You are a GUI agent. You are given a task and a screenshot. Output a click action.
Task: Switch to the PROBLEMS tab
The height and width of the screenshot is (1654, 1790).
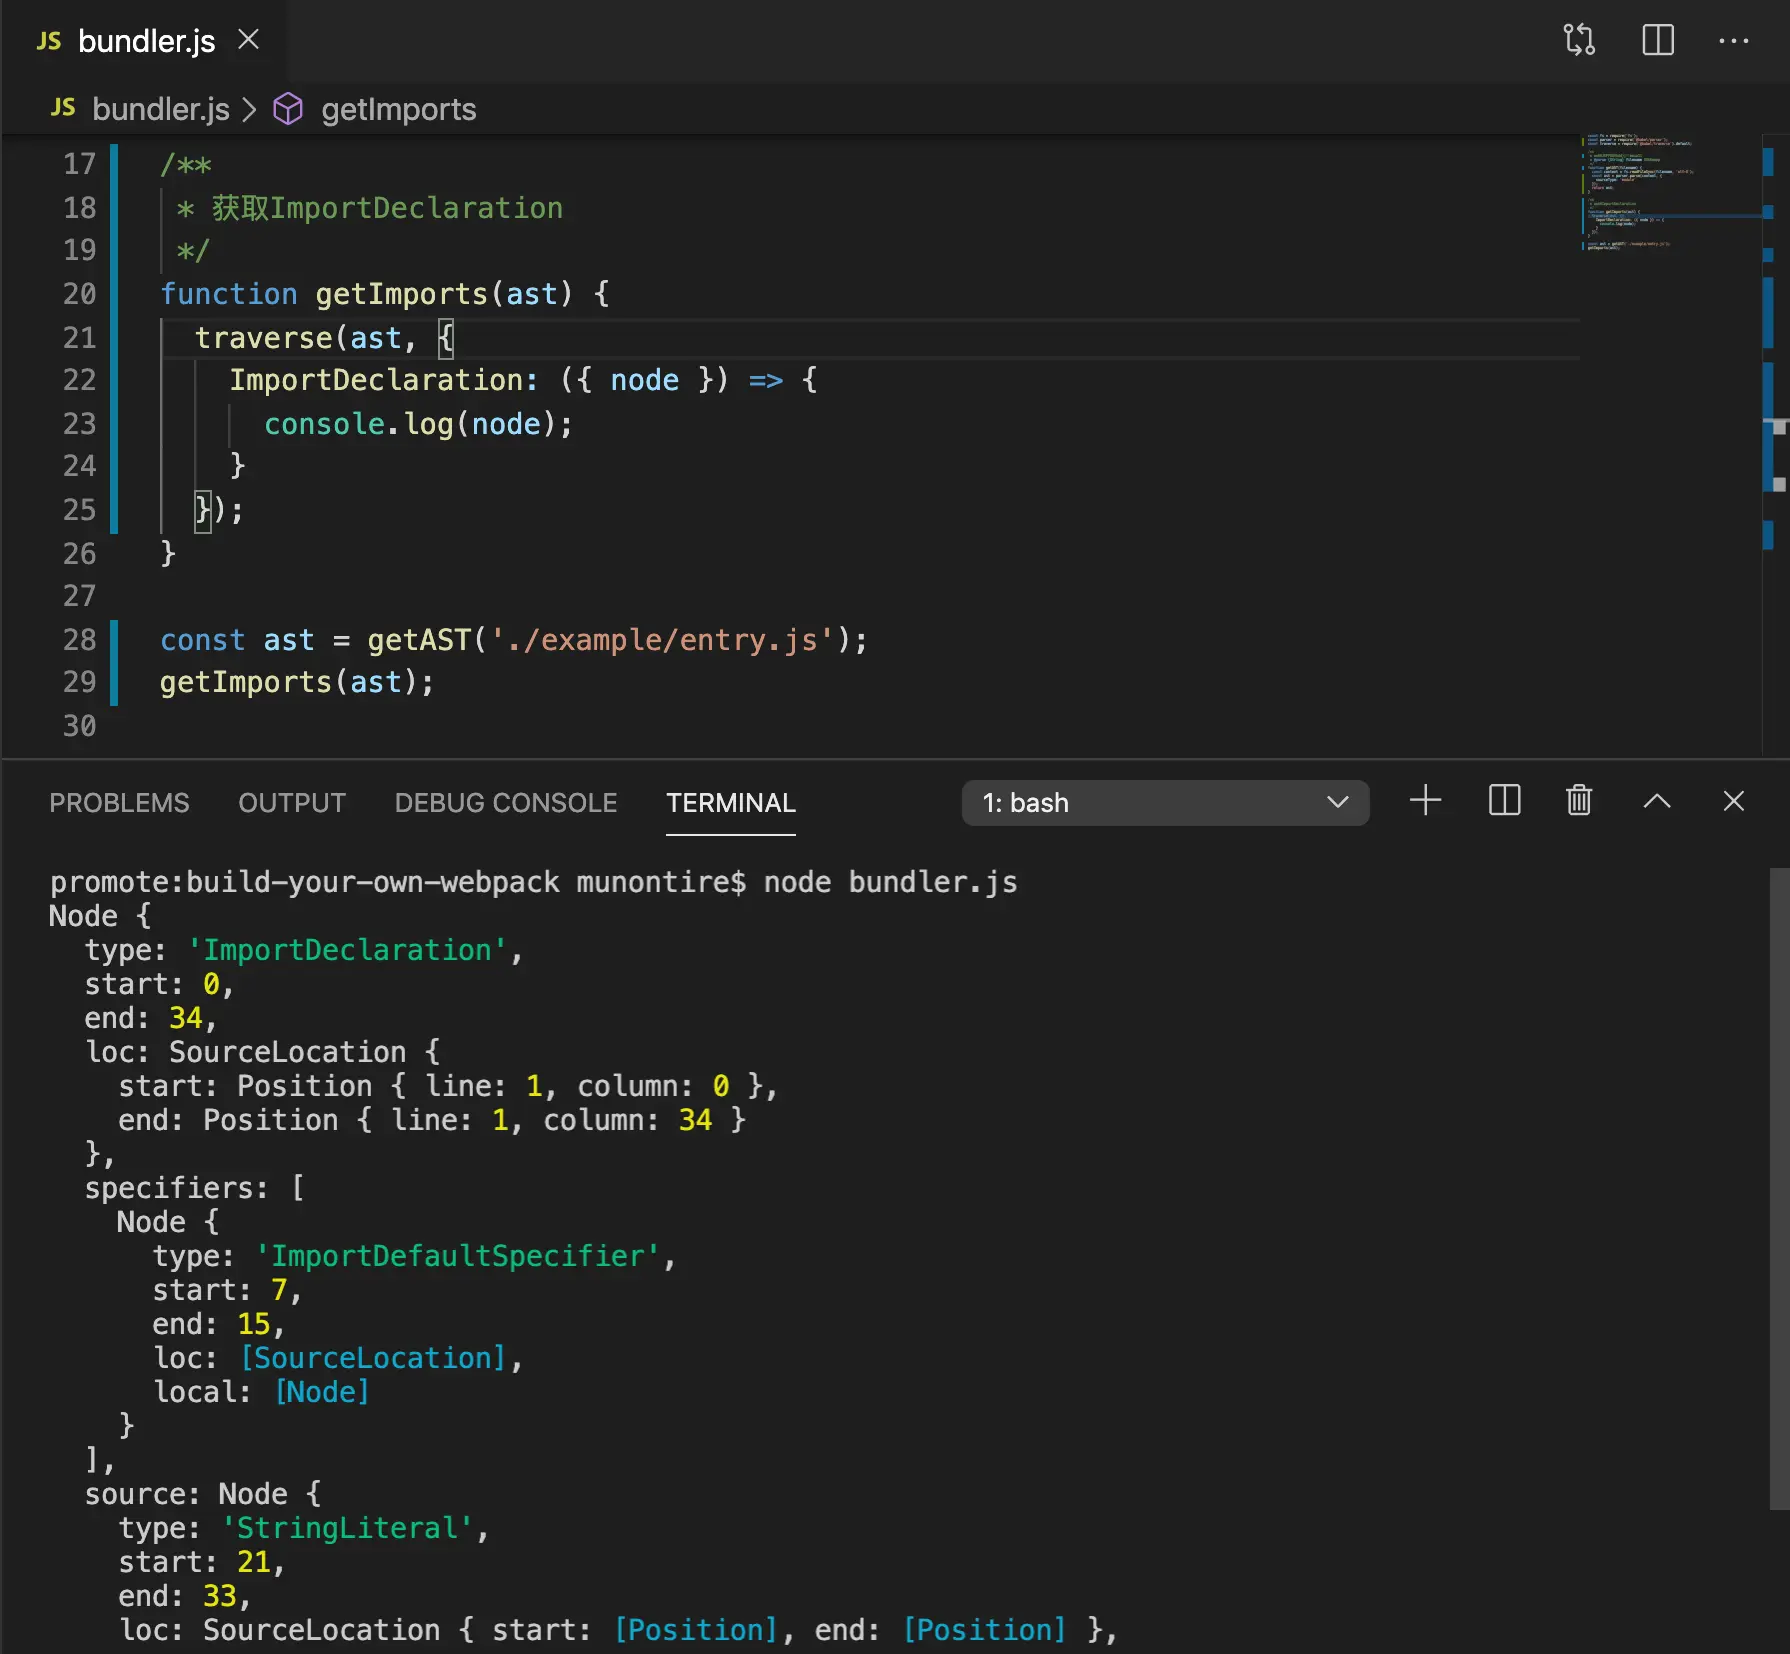(x=119, y=803)
